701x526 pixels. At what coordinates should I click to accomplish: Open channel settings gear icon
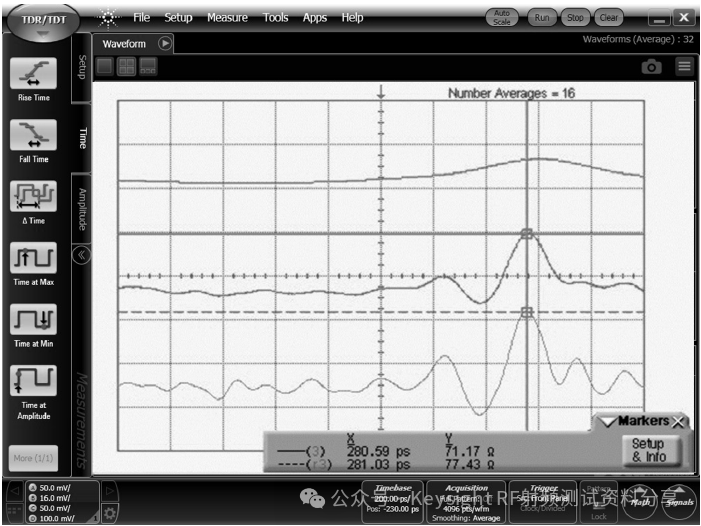[x=110, y=513]
